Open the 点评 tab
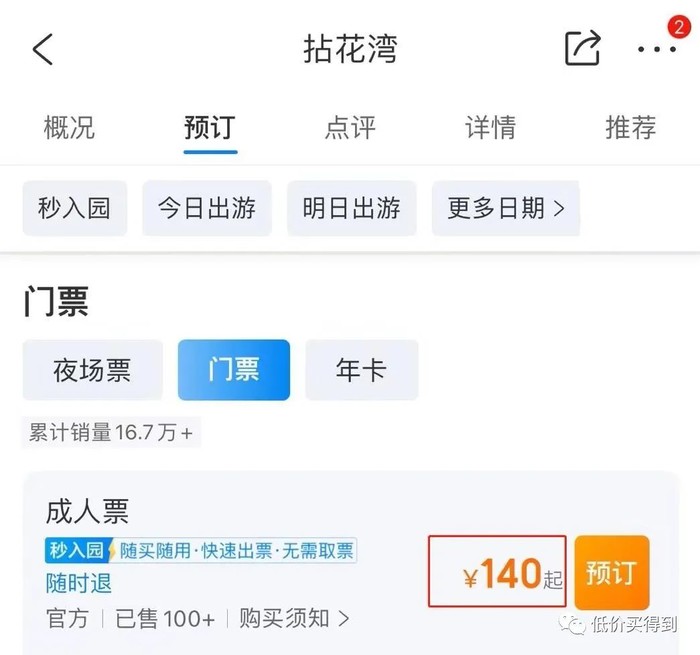Image resolution: width=700 pixels, height=655 pixels. click(350, 128)
